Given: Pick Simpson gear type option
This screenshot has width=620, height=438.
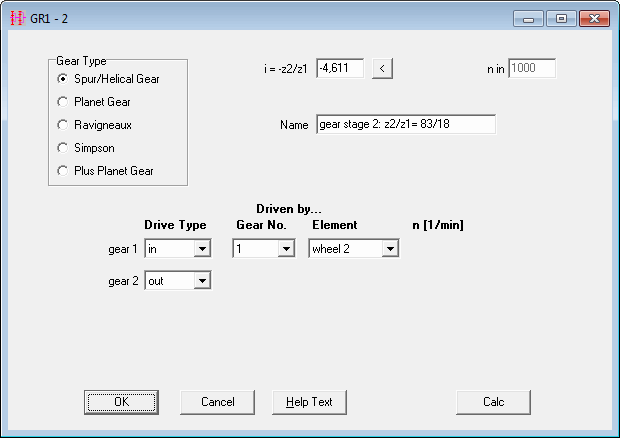Looking at the screenshot, I should pos(63,148).
